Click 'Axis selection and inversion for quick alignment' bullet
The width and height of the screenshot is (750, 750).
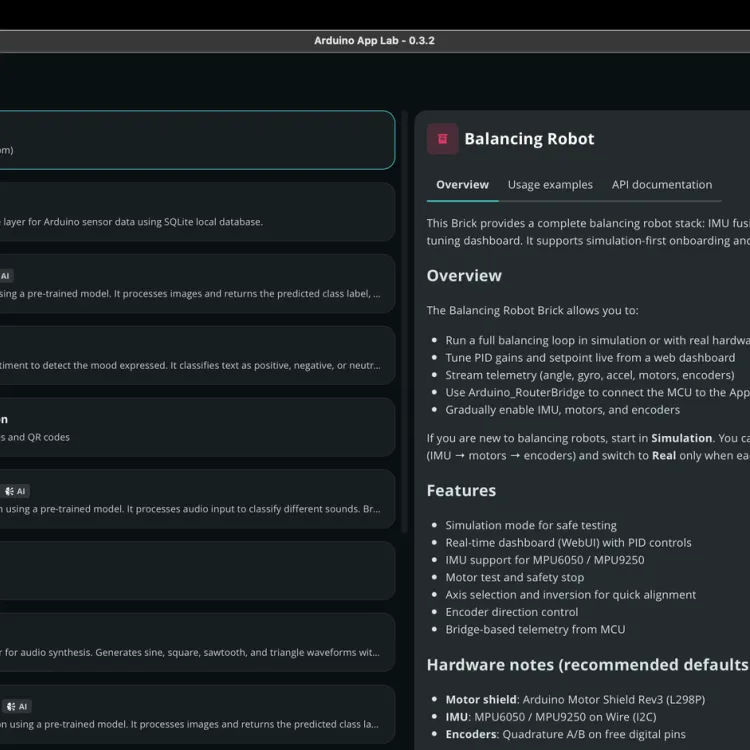[x=571, y=595]
